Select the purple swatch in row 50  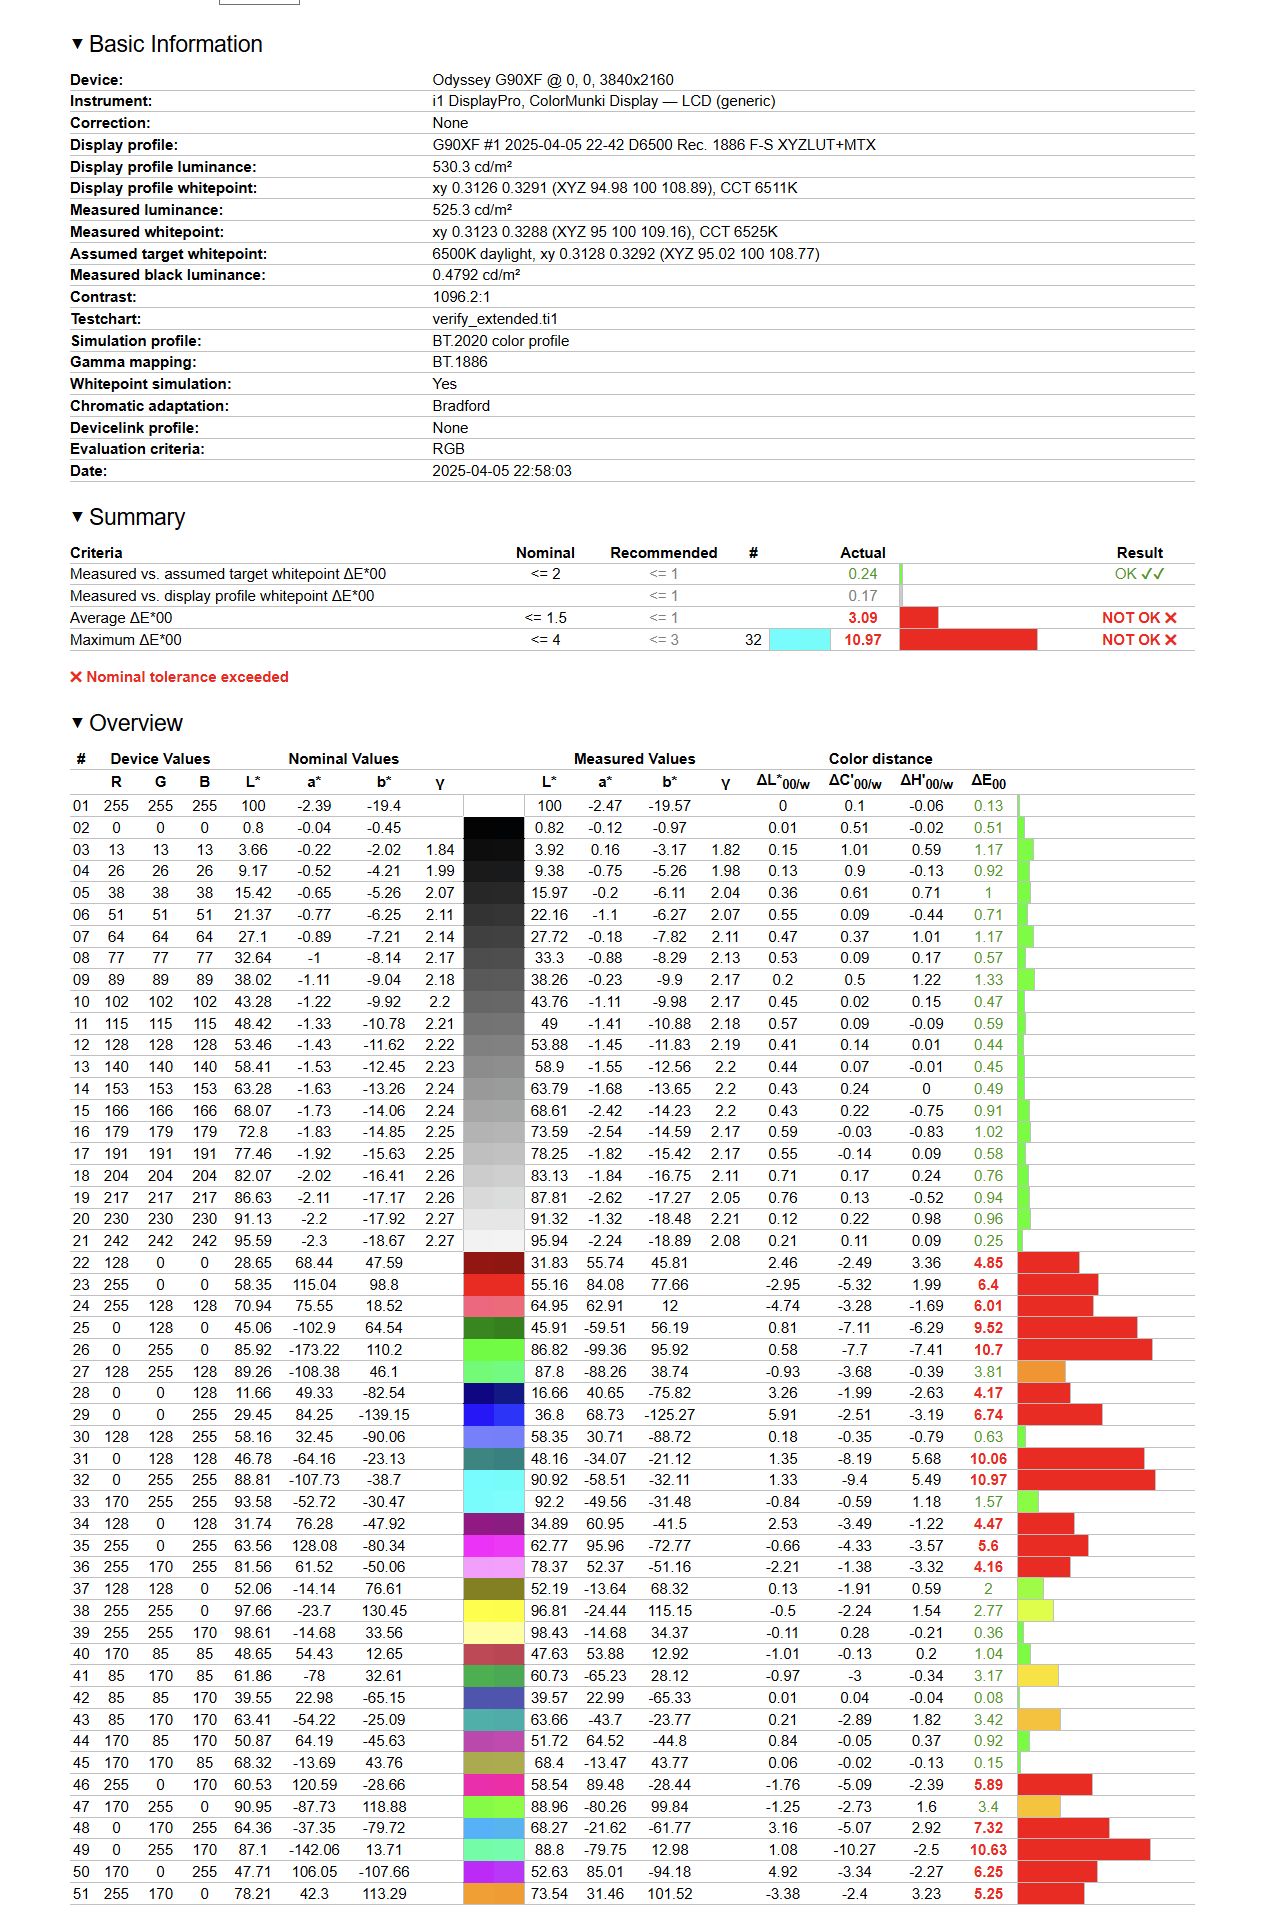click(494, 1872)
